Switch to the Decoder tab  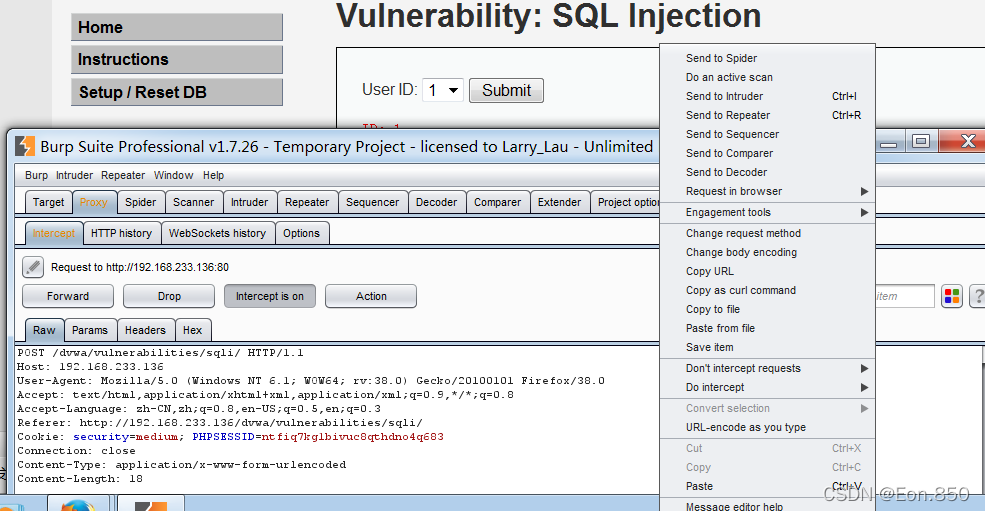[436, 202]
